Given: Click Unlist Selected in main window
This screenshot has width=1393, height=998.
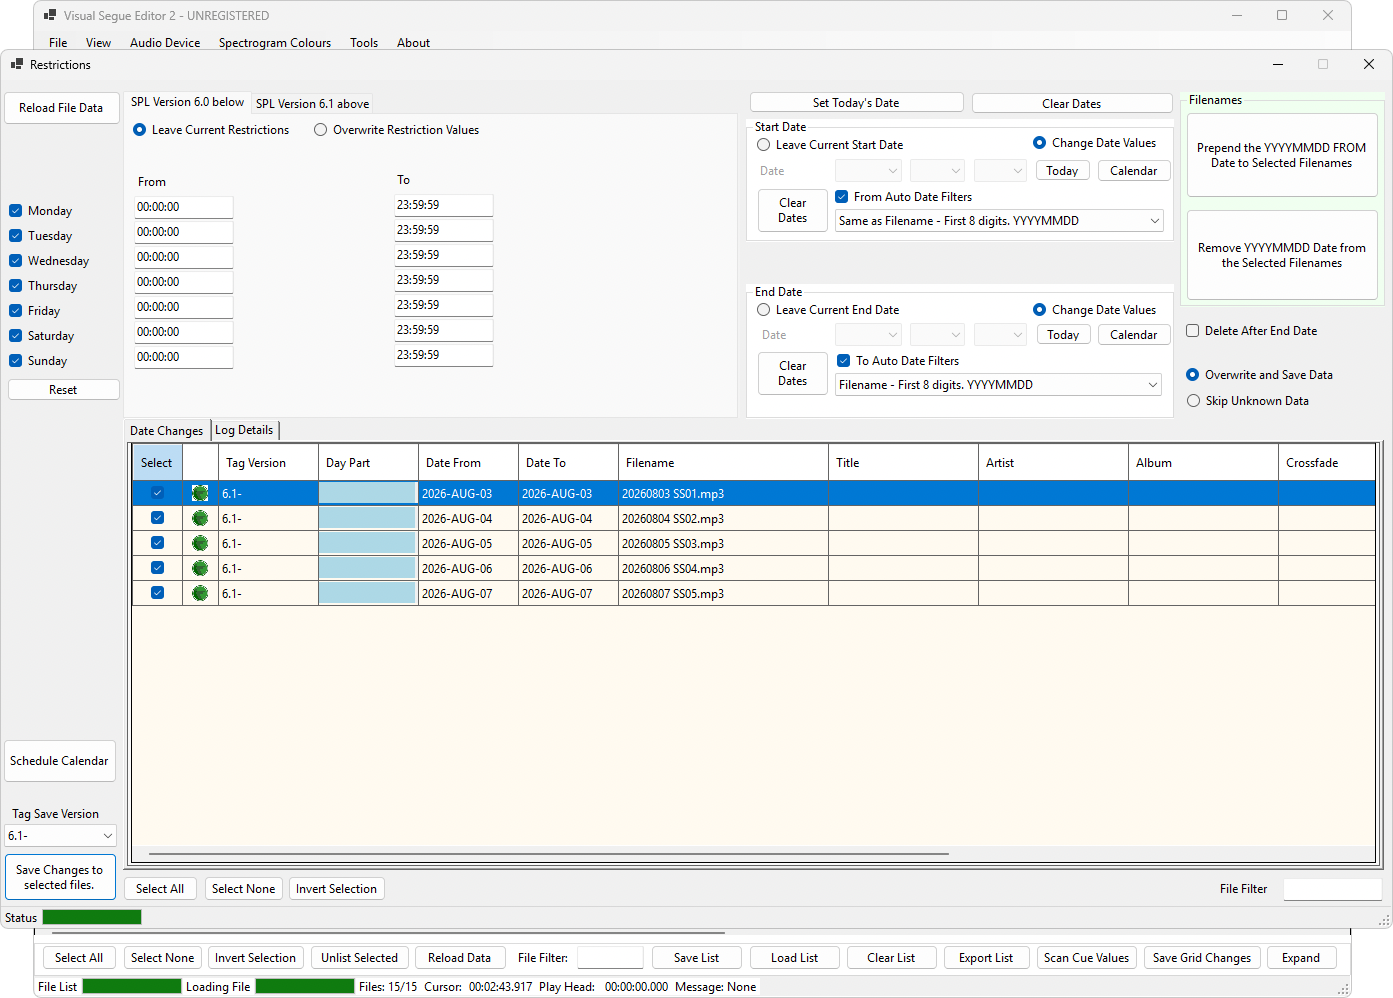Looking at the screenshot, I should coord(359,958).
